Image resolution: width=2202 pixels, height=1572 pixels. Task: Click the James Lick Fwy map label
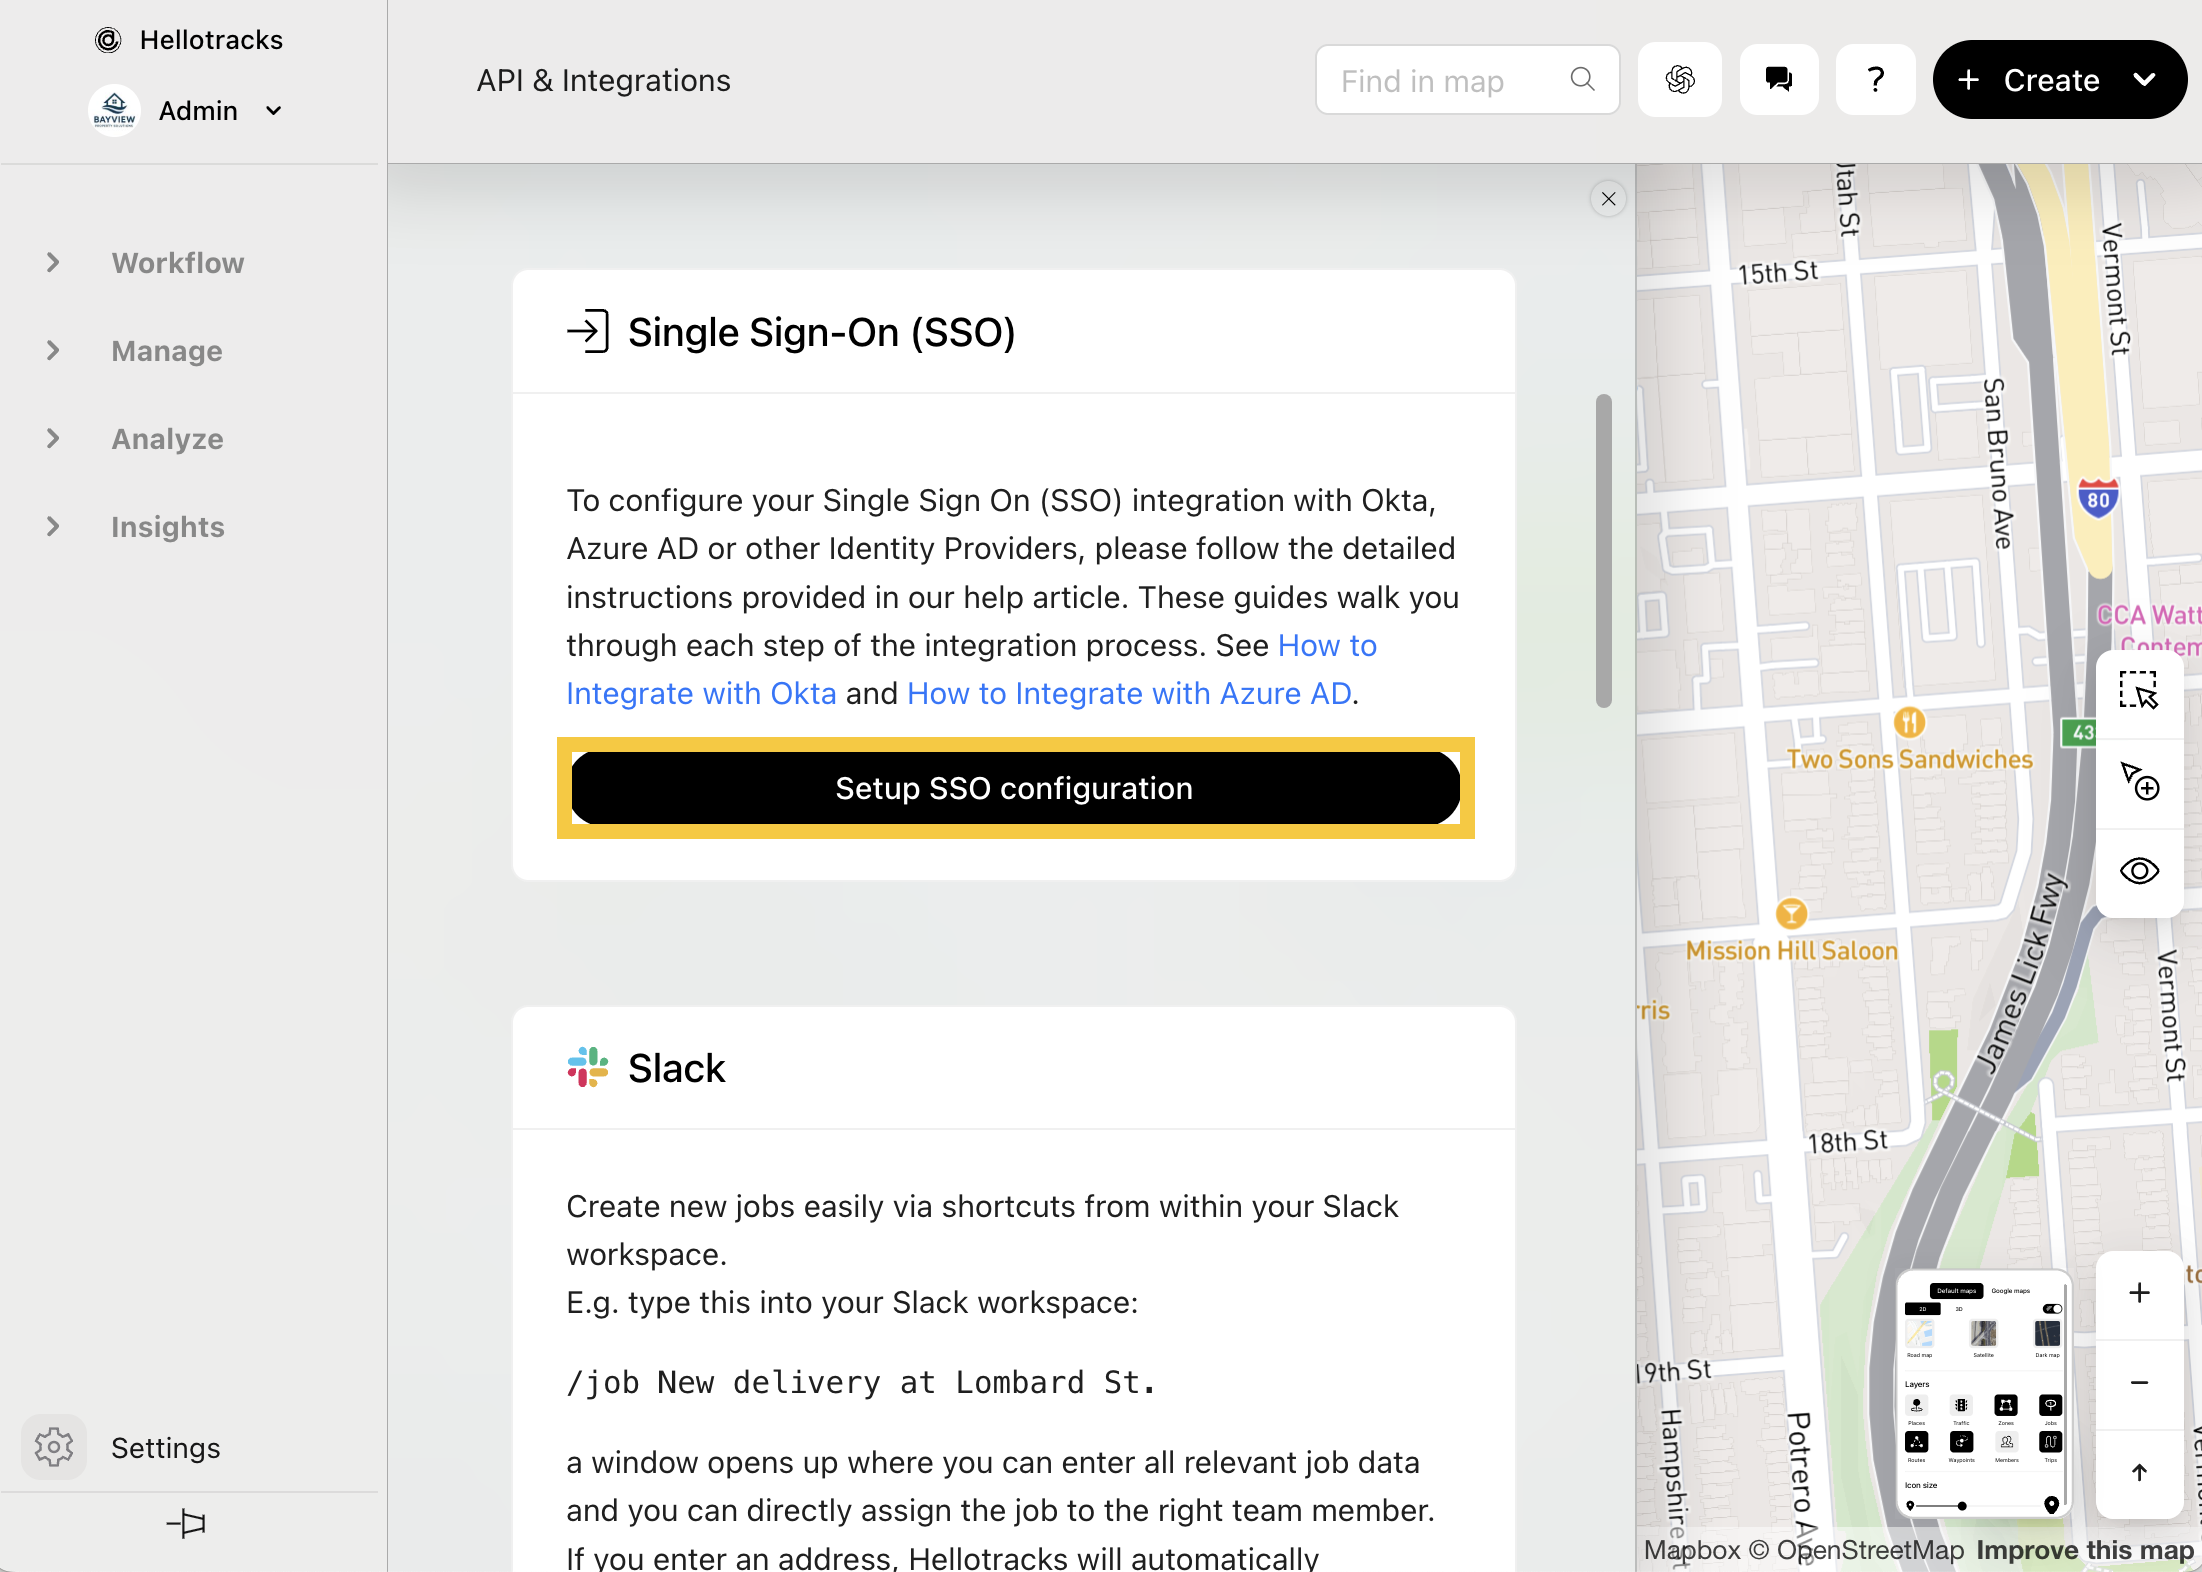click(x=2022, y=975)
